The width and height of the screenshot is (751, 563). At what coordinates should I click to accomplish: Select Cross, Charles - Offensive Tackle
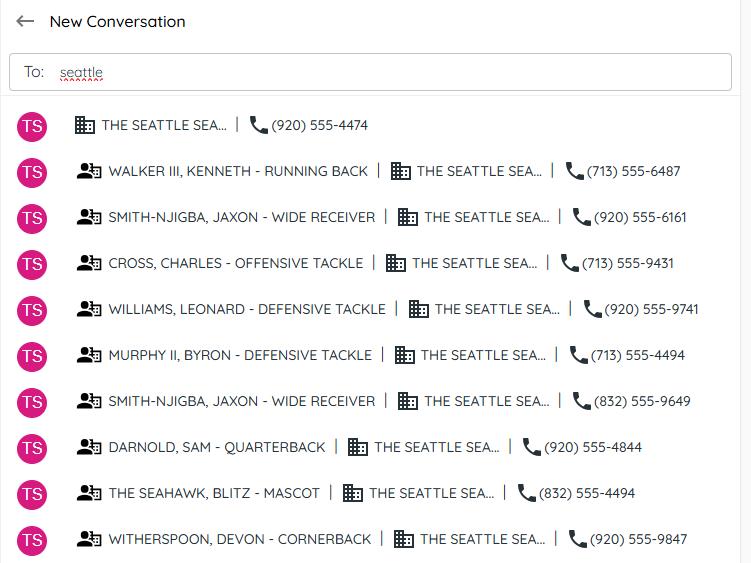tap(235, 263)
